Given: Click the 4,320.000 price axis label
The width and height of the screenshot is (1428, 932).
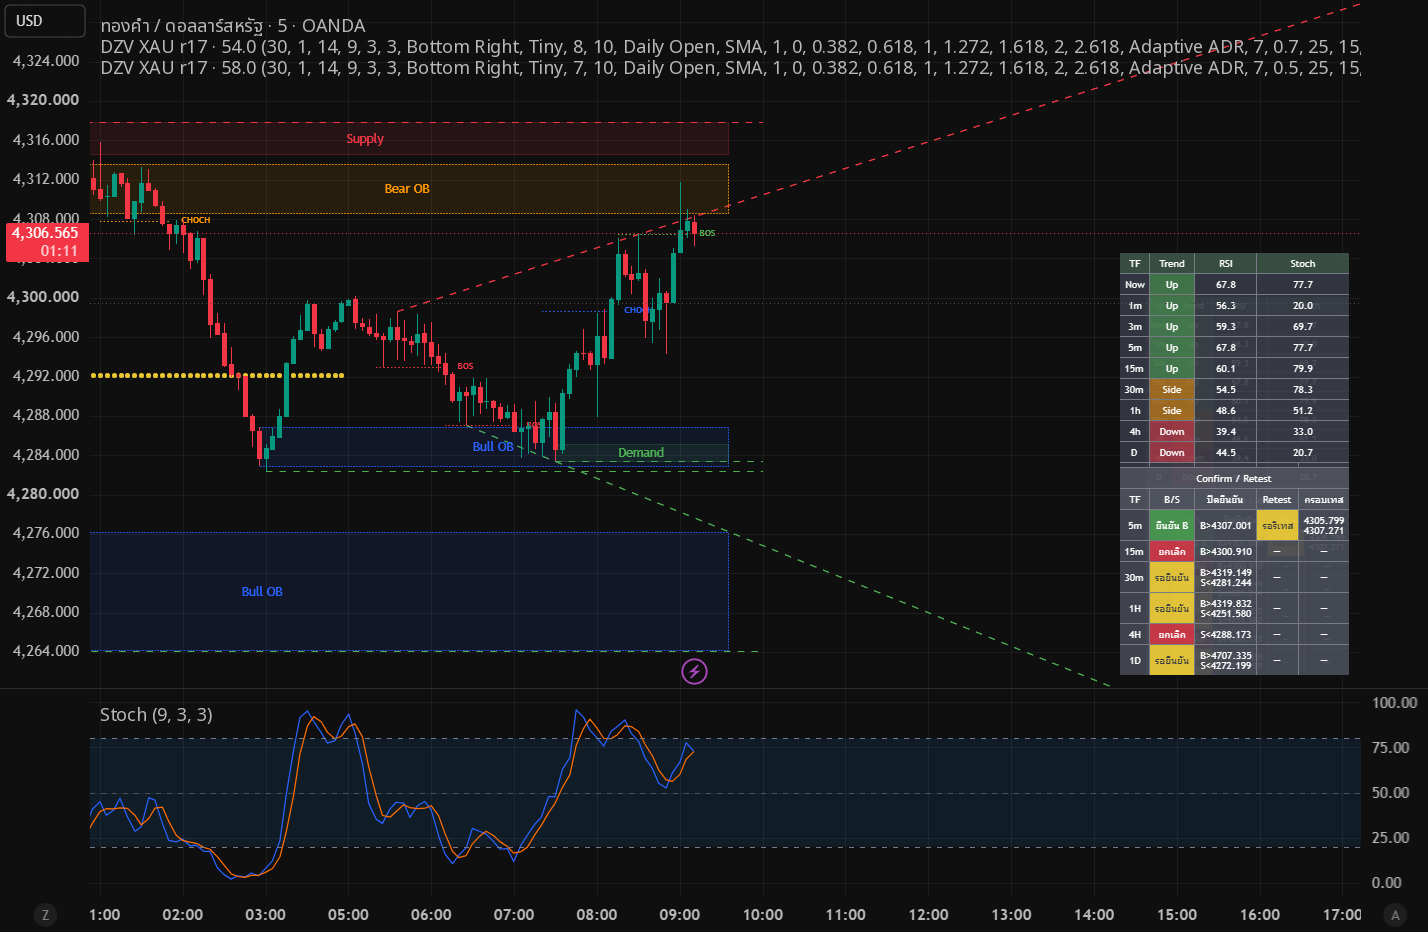Looking at the screenshot, I should pos(43,100).
